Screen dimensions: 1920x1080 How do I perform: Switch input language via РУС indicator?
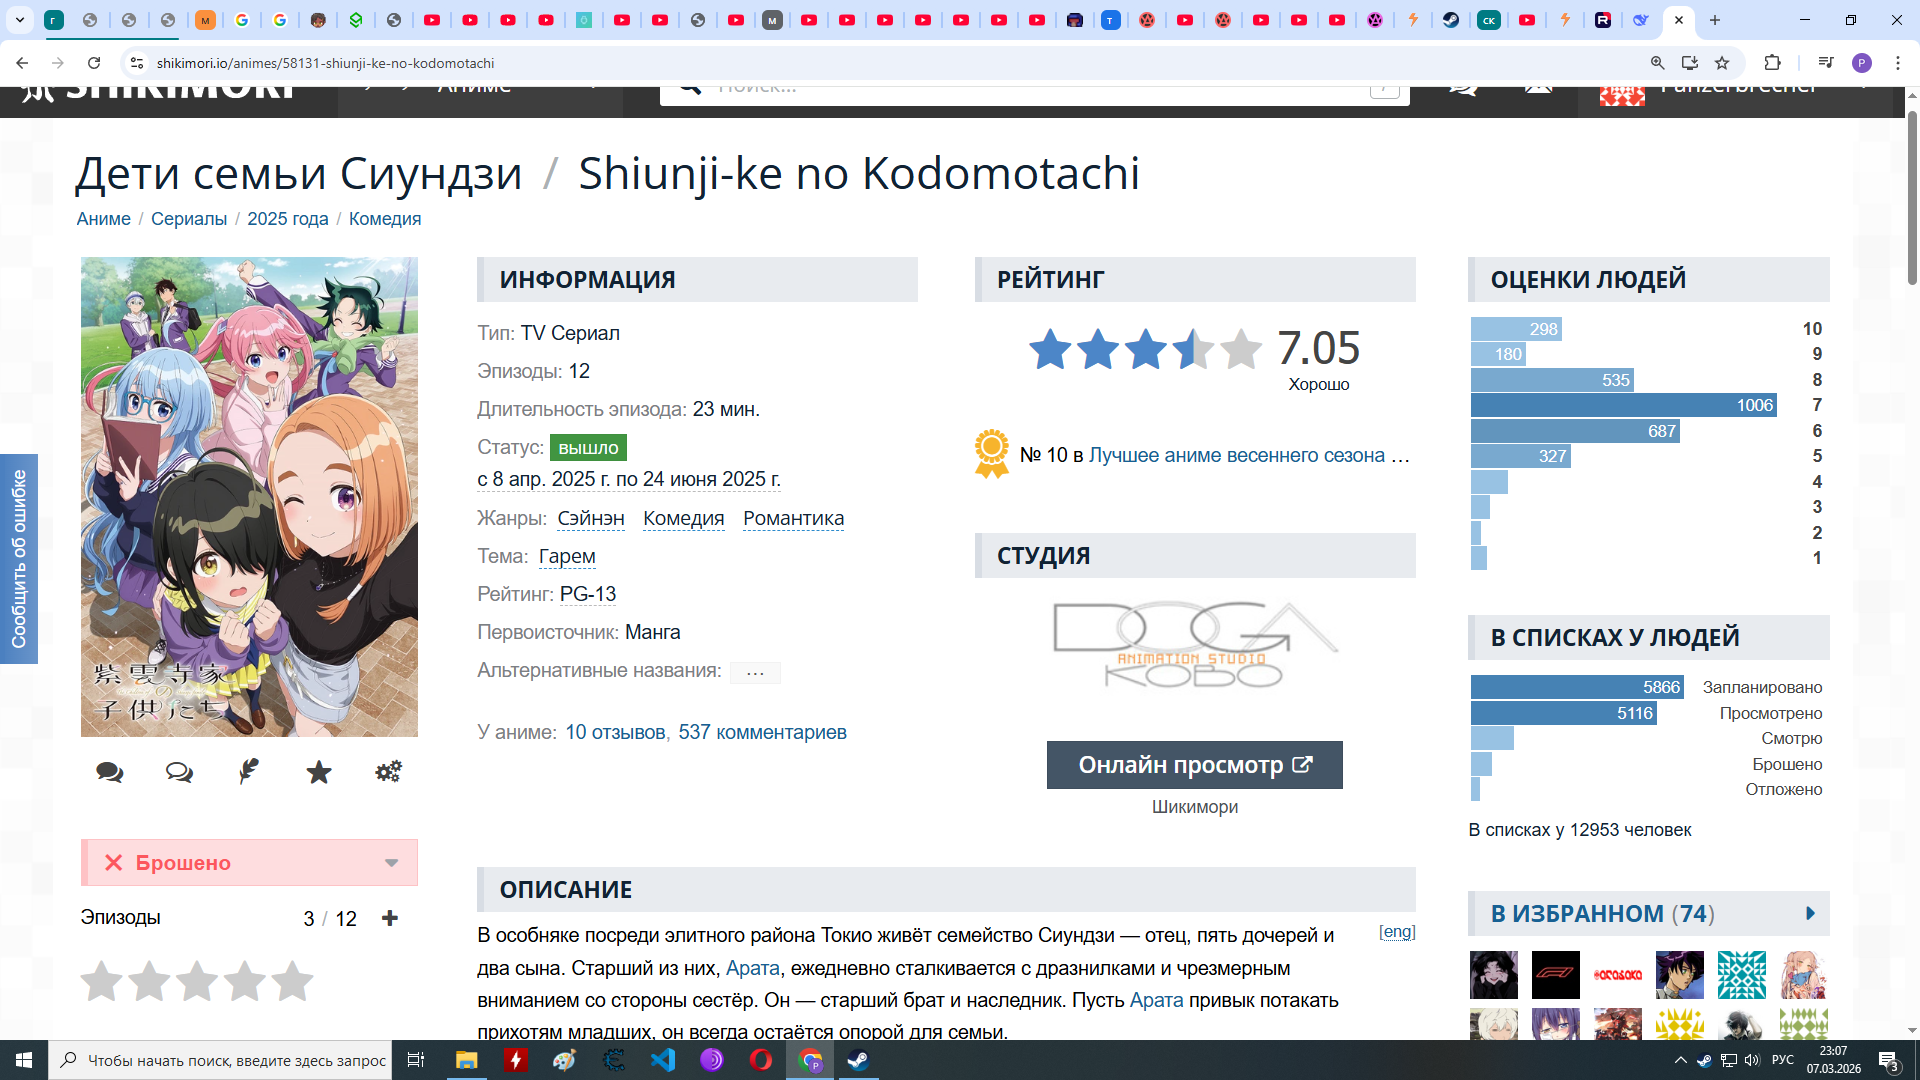pos(1783,1060)
